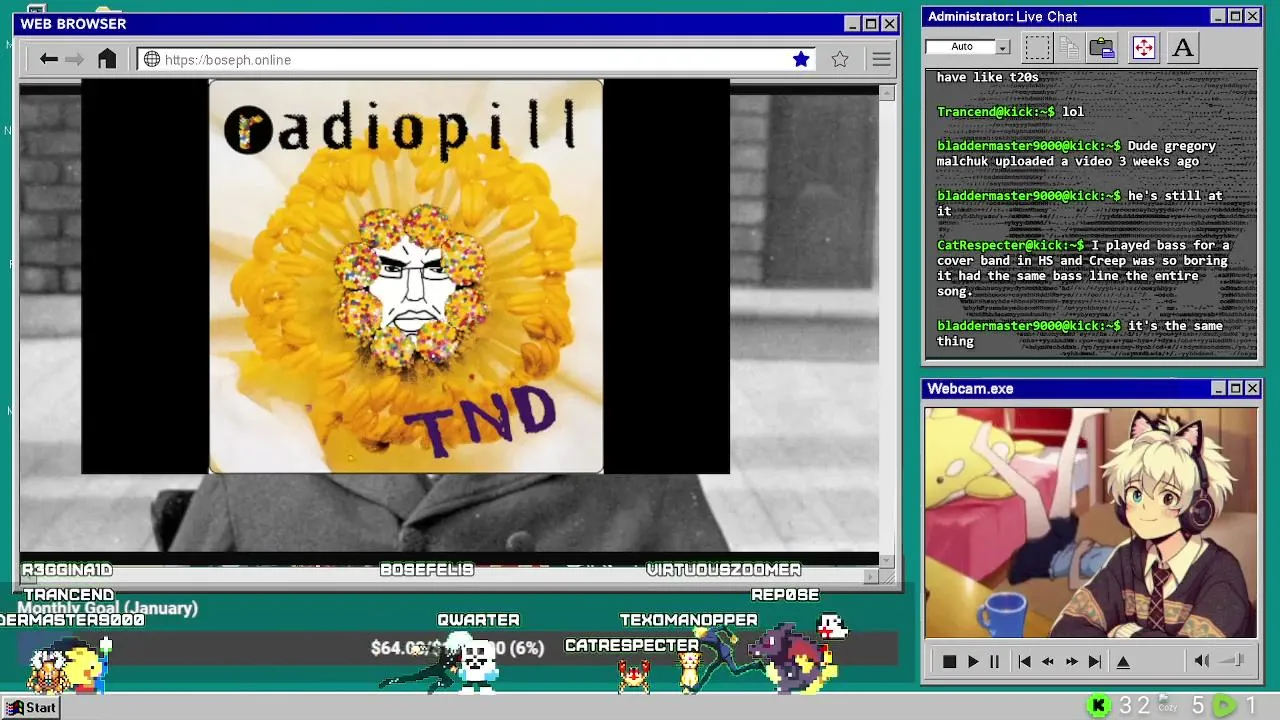Maximize the Webcam.exe window

point(1235,388)
